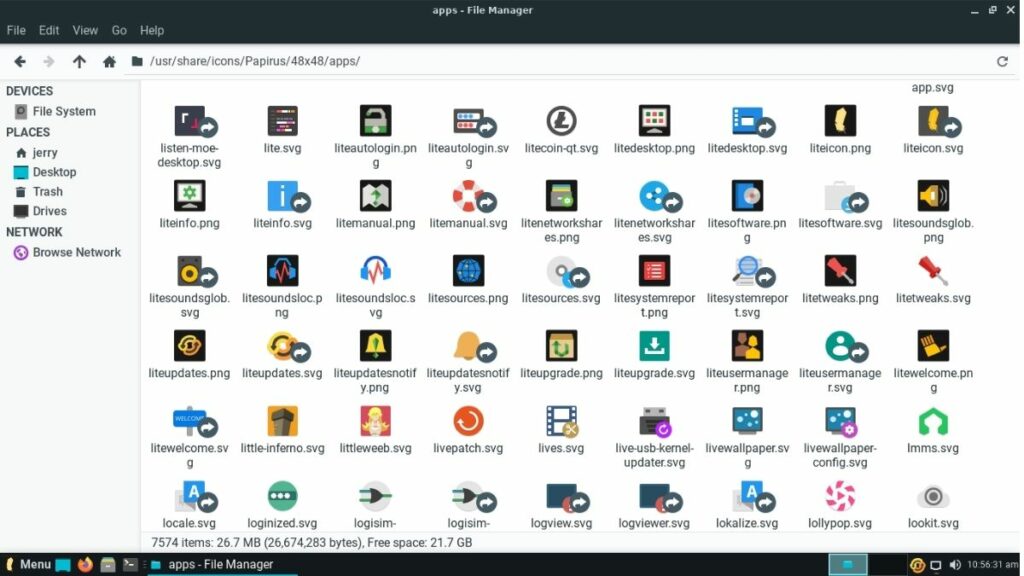
Task: Open Trash from the sidebar
Action: tap(47, 191)
